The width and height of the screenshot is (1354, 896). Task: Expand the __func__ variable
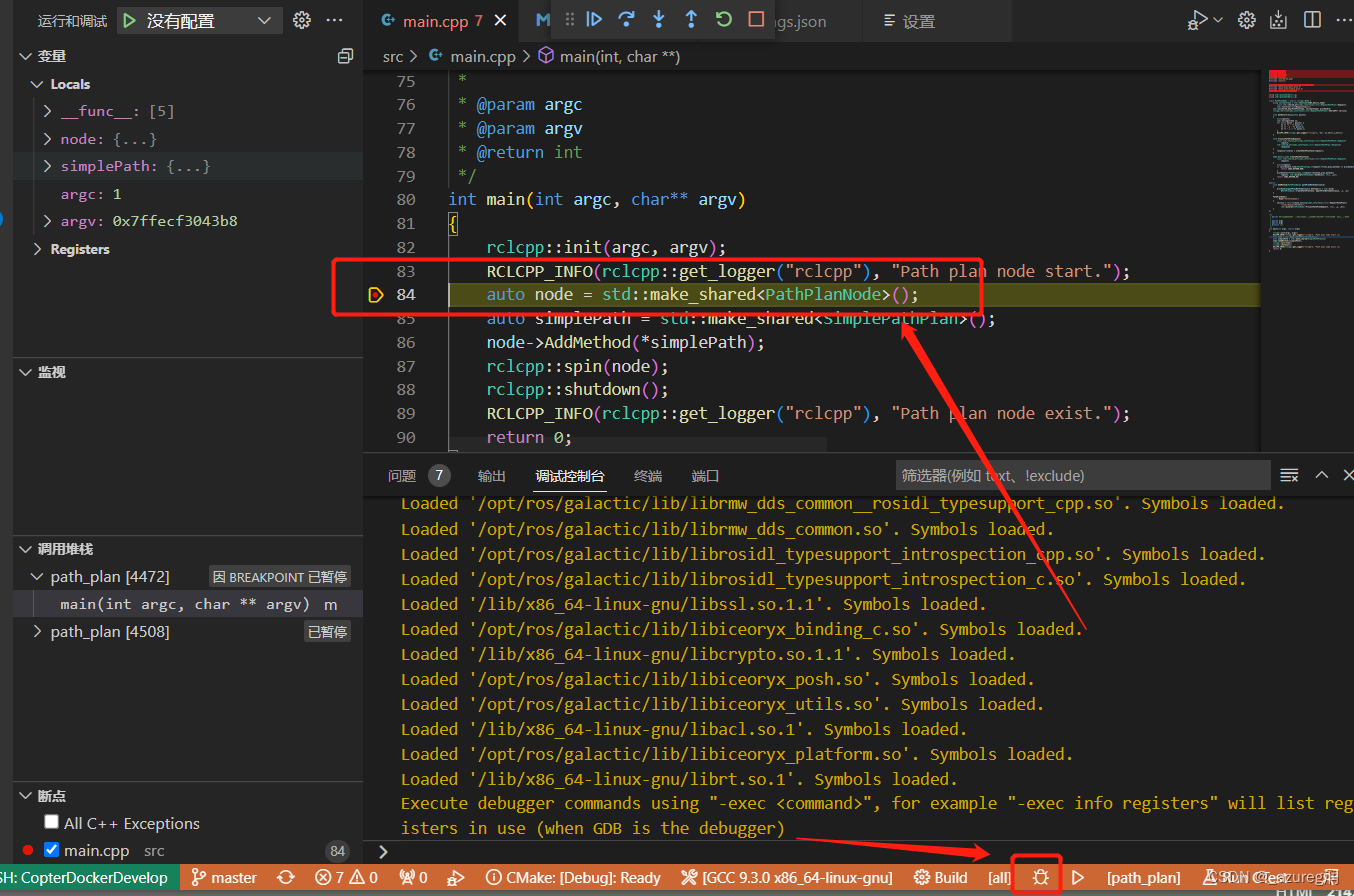[x=47, y=111]
